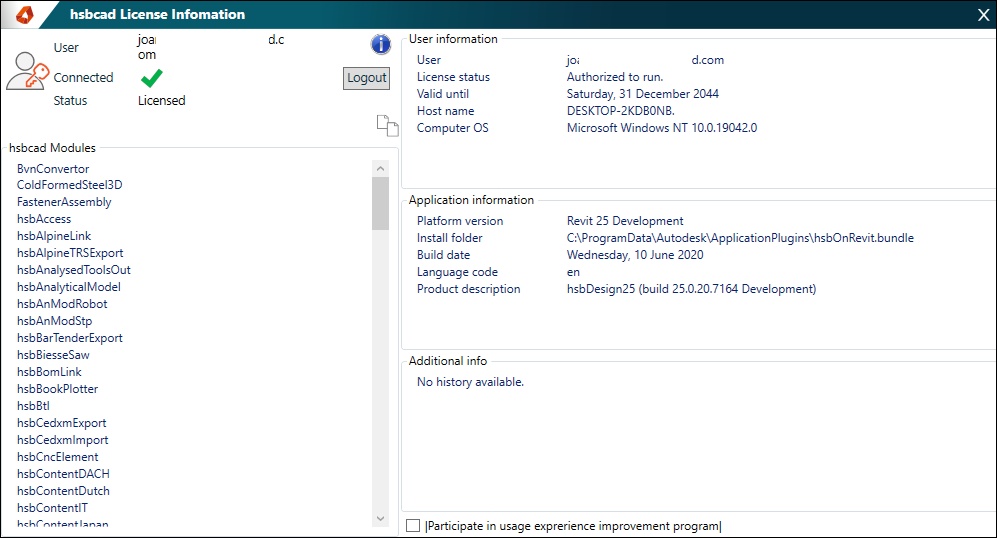Select hsbAnModStp module

(55, 321)
